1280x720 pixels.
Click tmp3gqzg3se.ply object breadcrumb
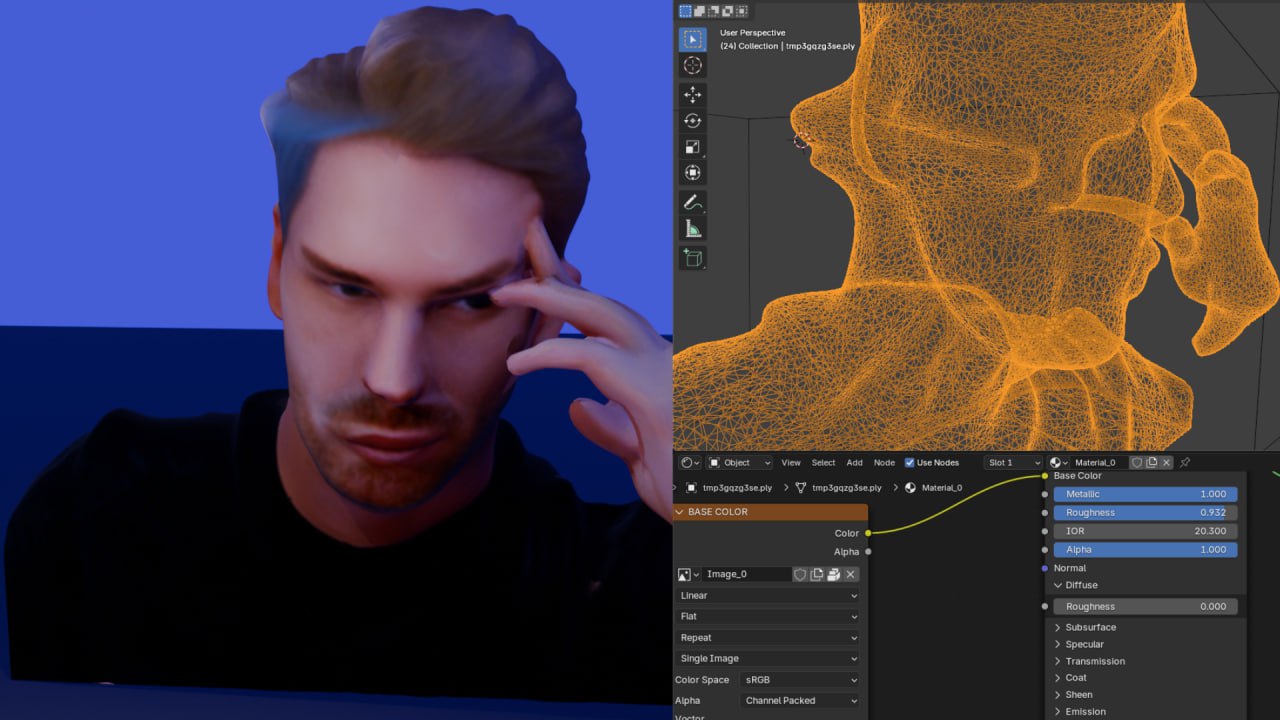[731, 488]
